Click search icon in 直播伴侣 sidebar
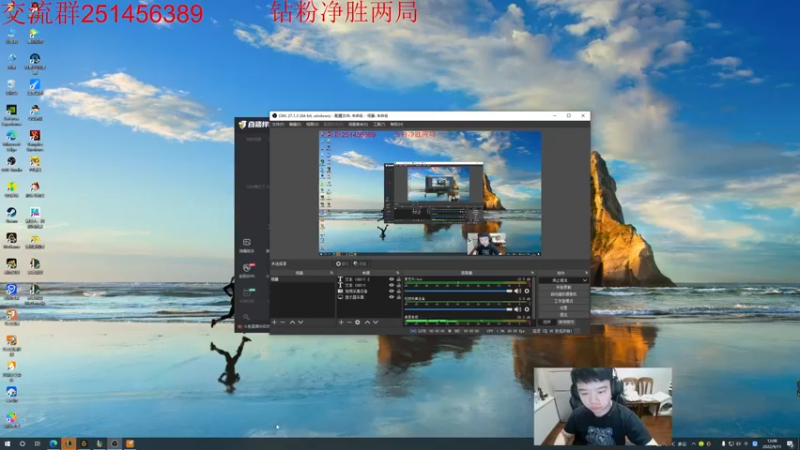Image resolution: width=800 pixels, height=450 pixels. click(x=246, y=317)
